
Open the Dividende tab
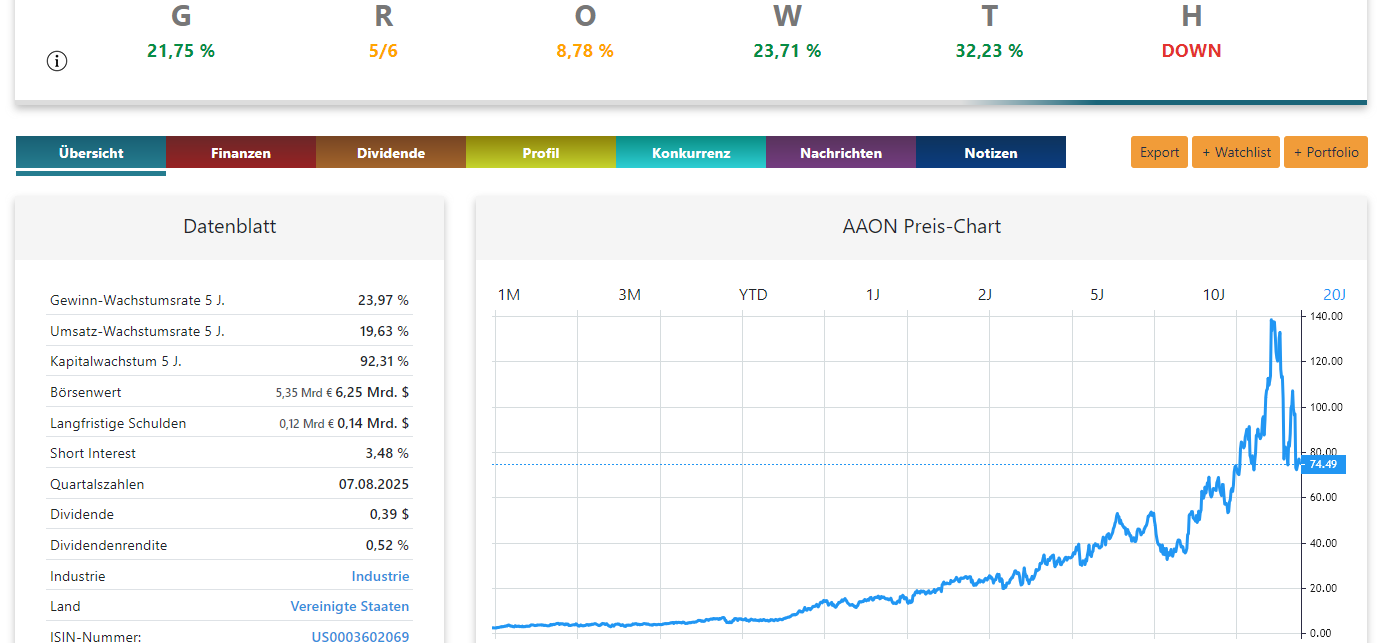(391, 153)
